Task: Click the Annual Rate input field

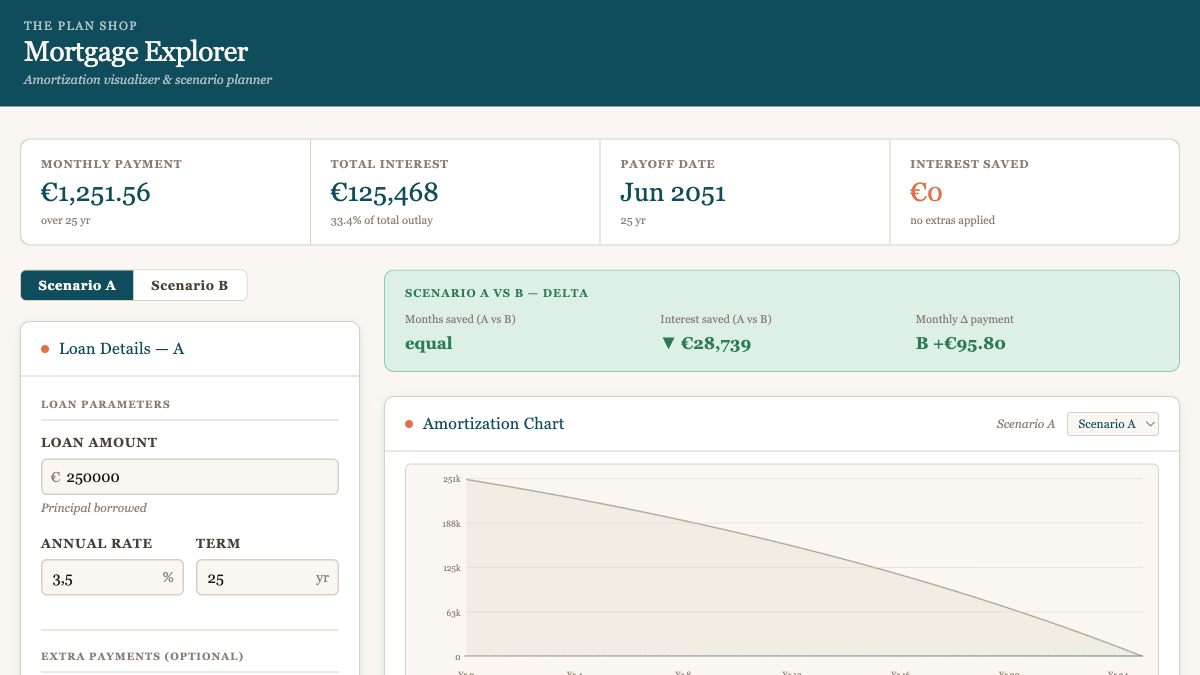Action: point(112,578)
